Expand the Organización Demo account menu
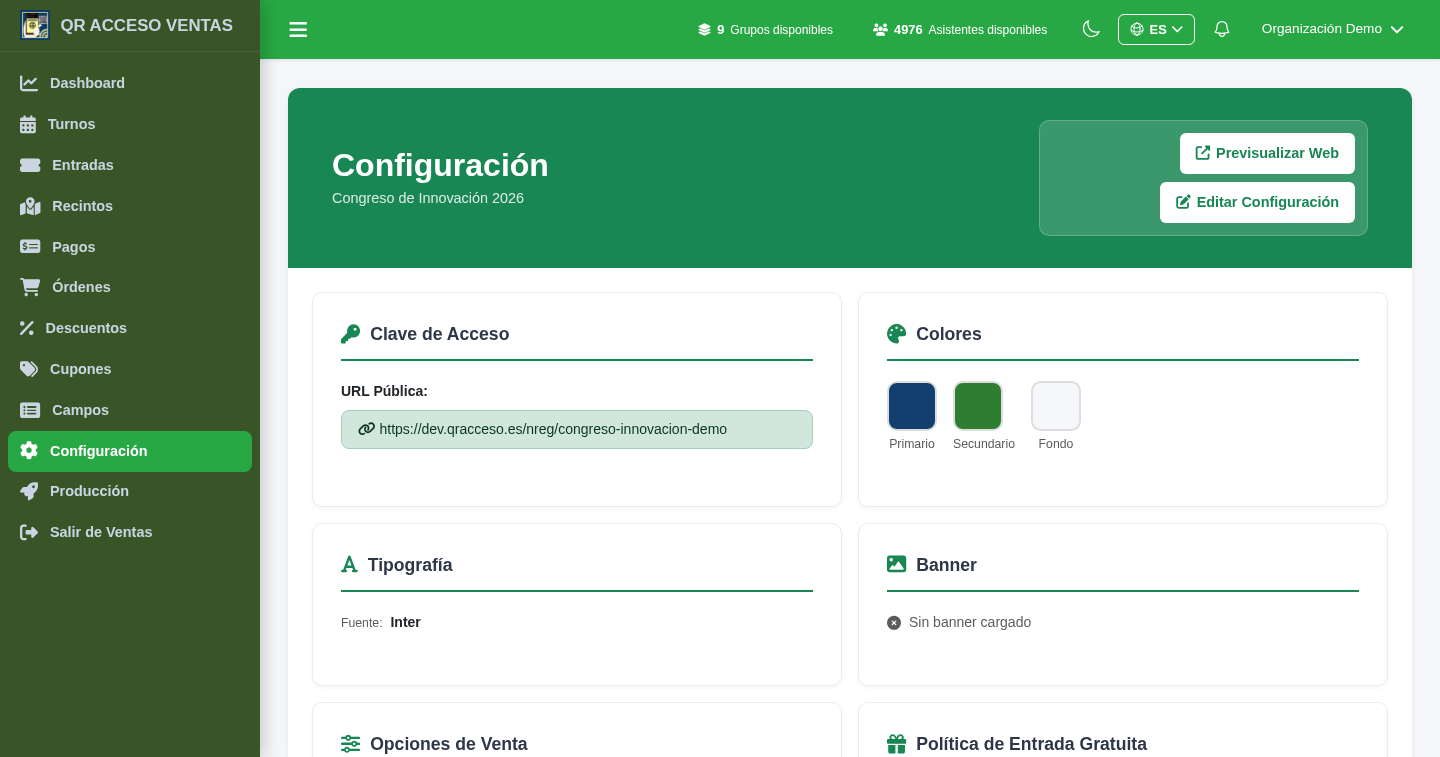Screen dimensions: 1440x757 point(1332,29)
